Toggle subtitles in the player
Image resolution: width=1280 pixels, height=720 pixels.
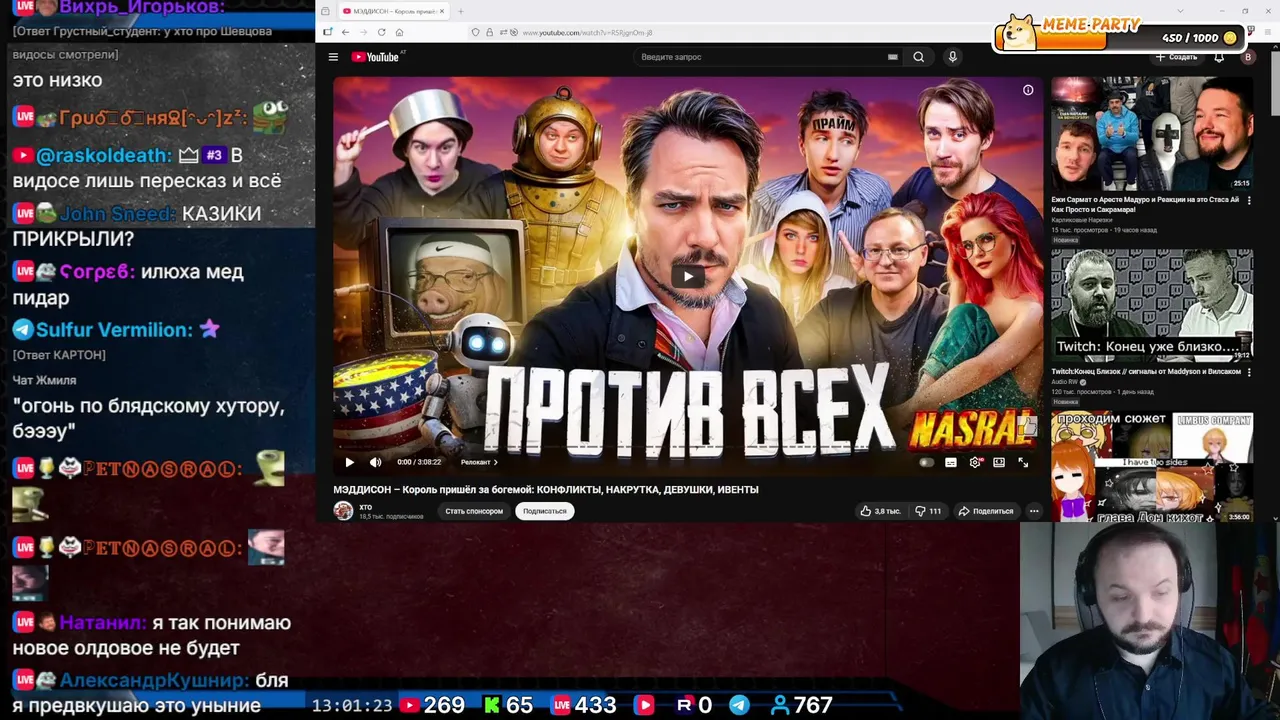950,462
